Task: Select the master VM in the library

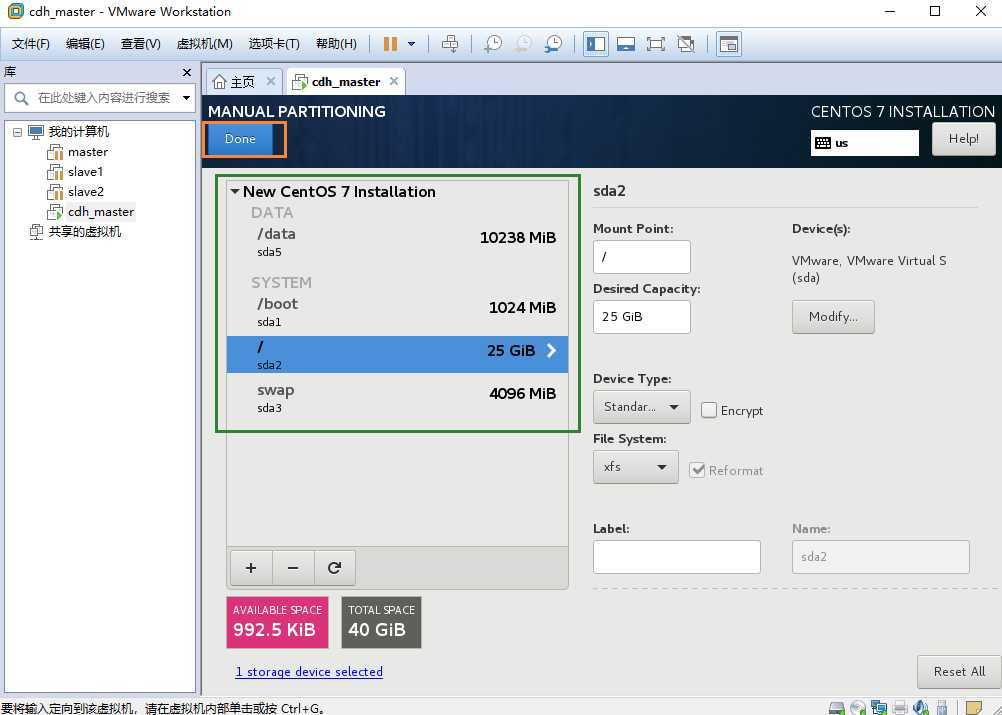Action: pyautogui.click(x=88, y=152)
